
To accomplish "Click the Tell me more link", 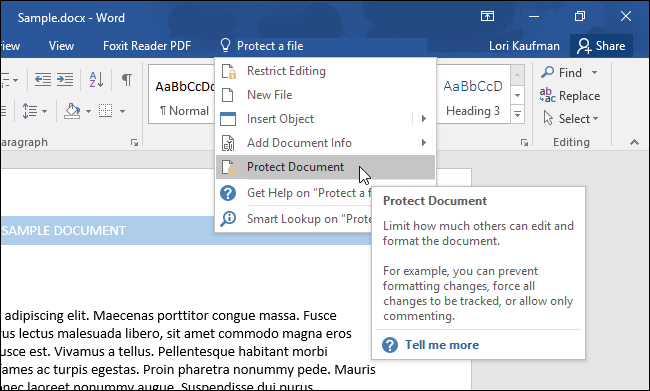I will point(442,345).
